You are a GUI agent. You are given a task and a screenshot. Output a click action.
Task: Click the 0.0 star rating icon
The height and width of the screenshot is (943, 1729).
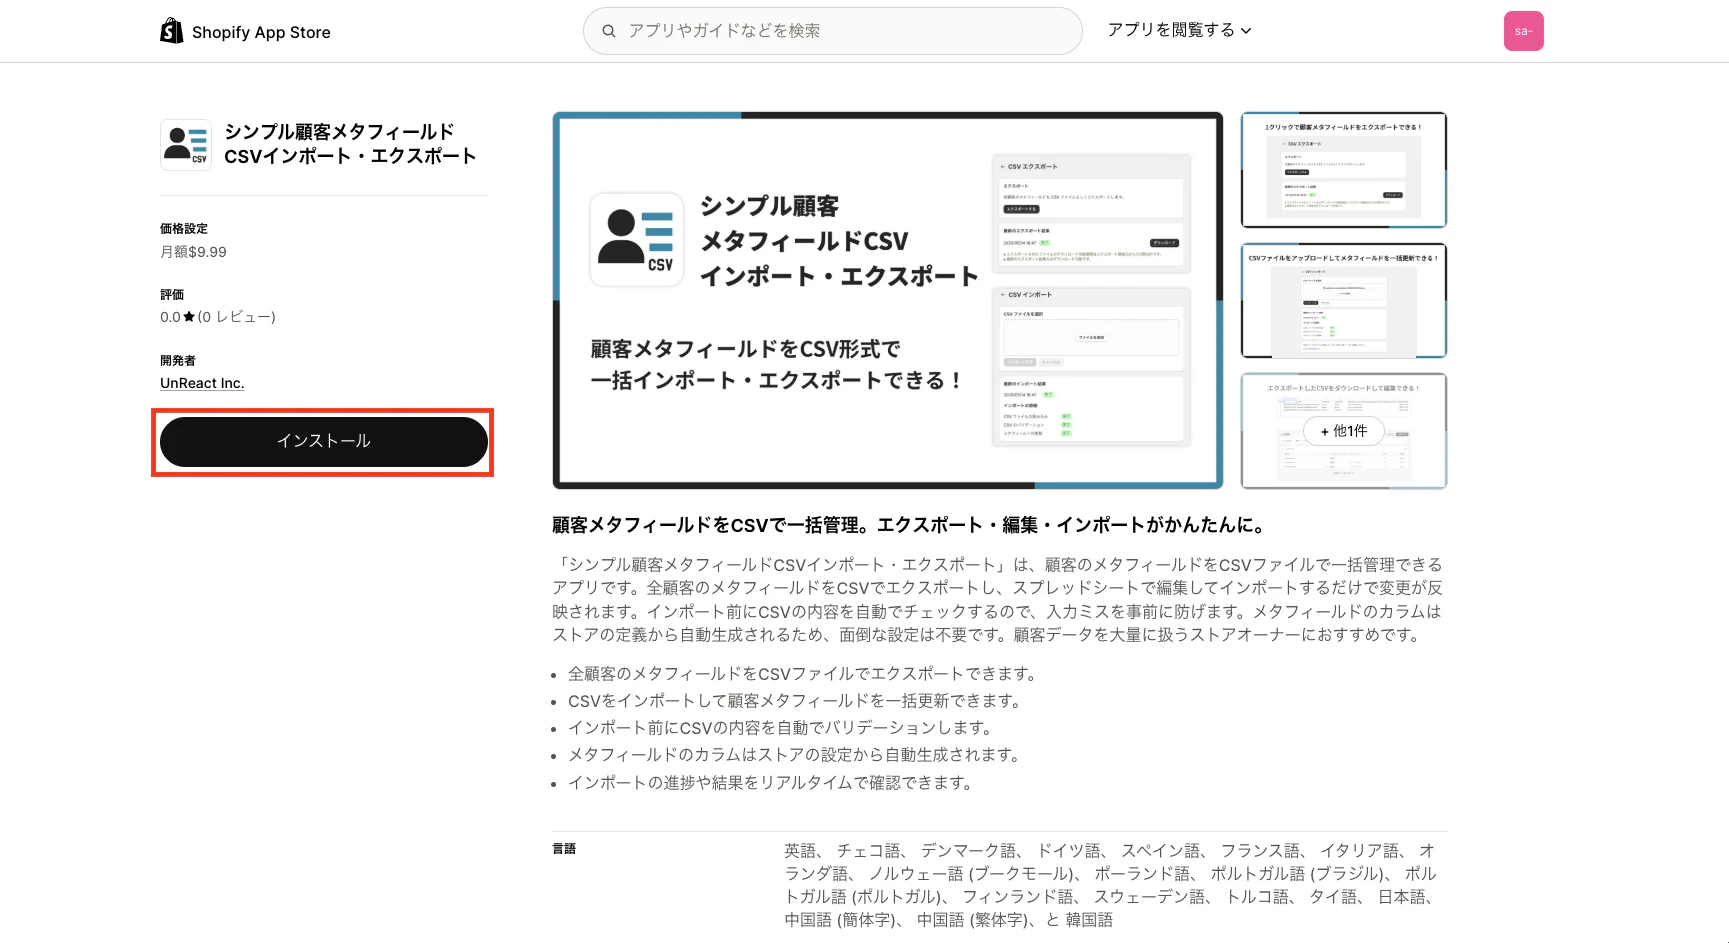point(189,317)
